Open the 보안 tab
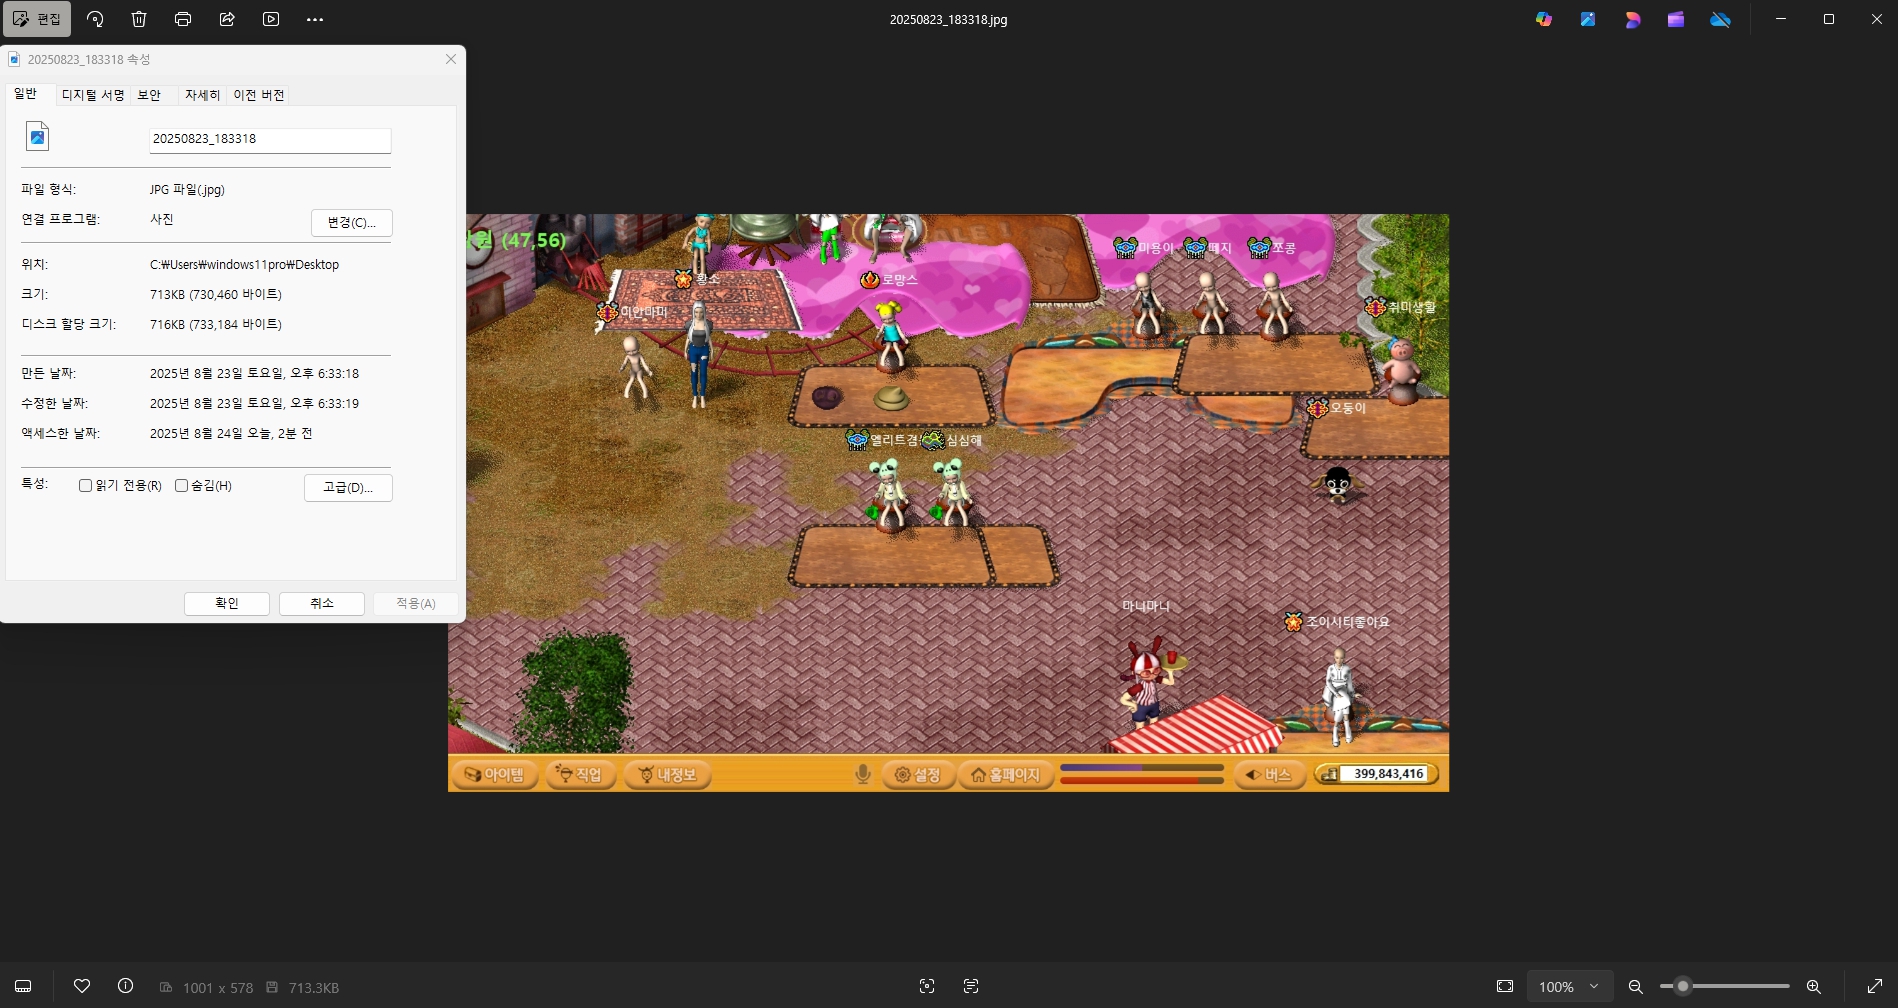The width and height of the screenshot is (1898, 1008). (149, 95)
